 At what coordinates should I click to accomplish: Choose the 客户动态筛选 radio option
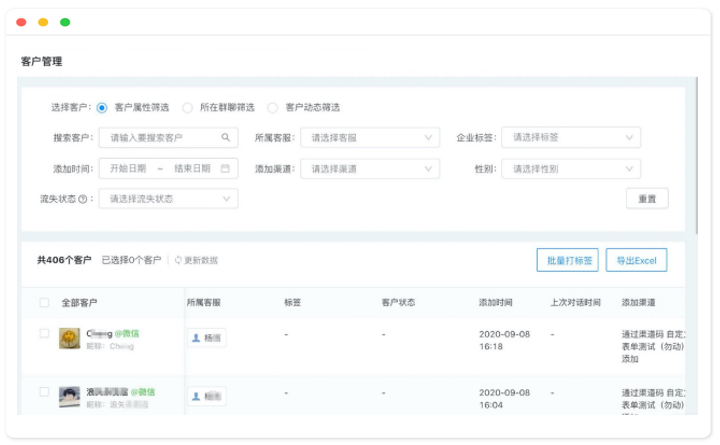click(x=273, y=107)
